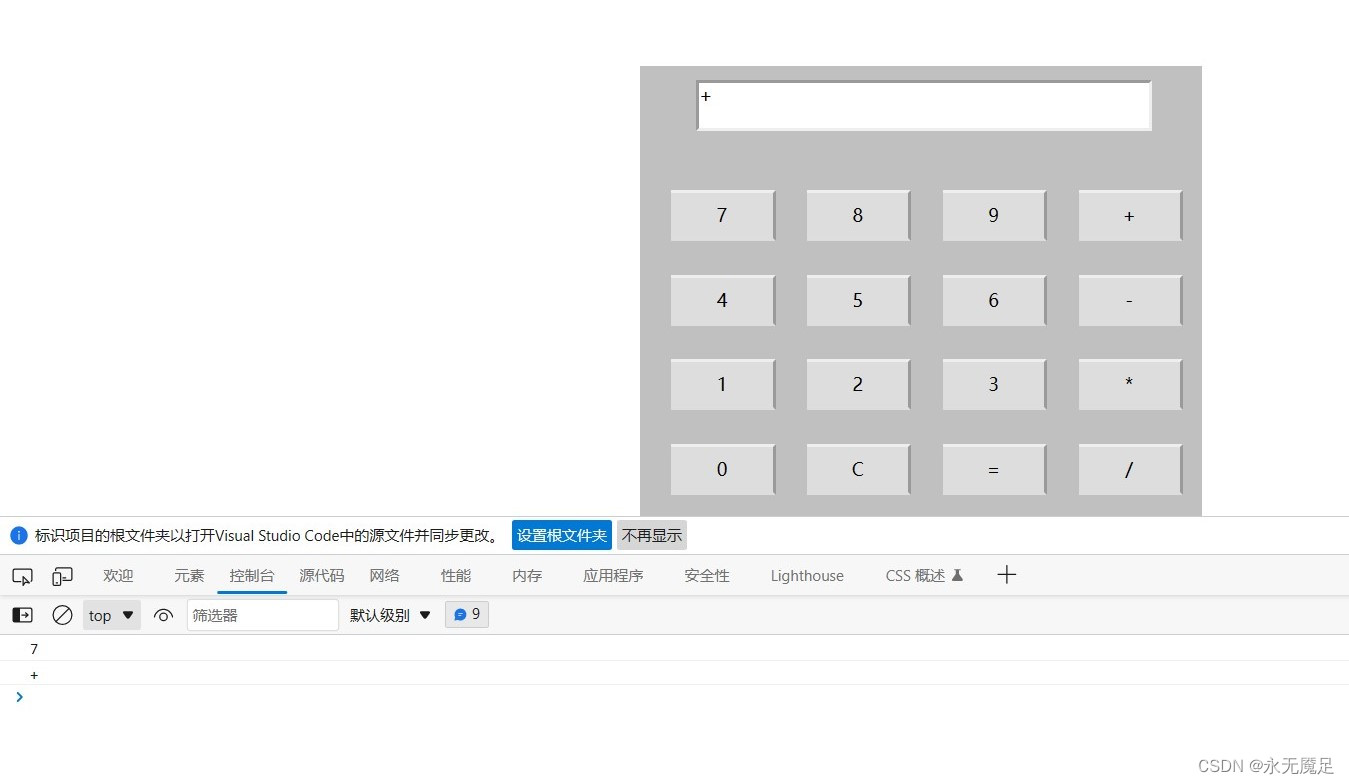Switch to the 欢迎 tab
The width and height of the screenshot is (1349, 784).
tap(118, 576)
